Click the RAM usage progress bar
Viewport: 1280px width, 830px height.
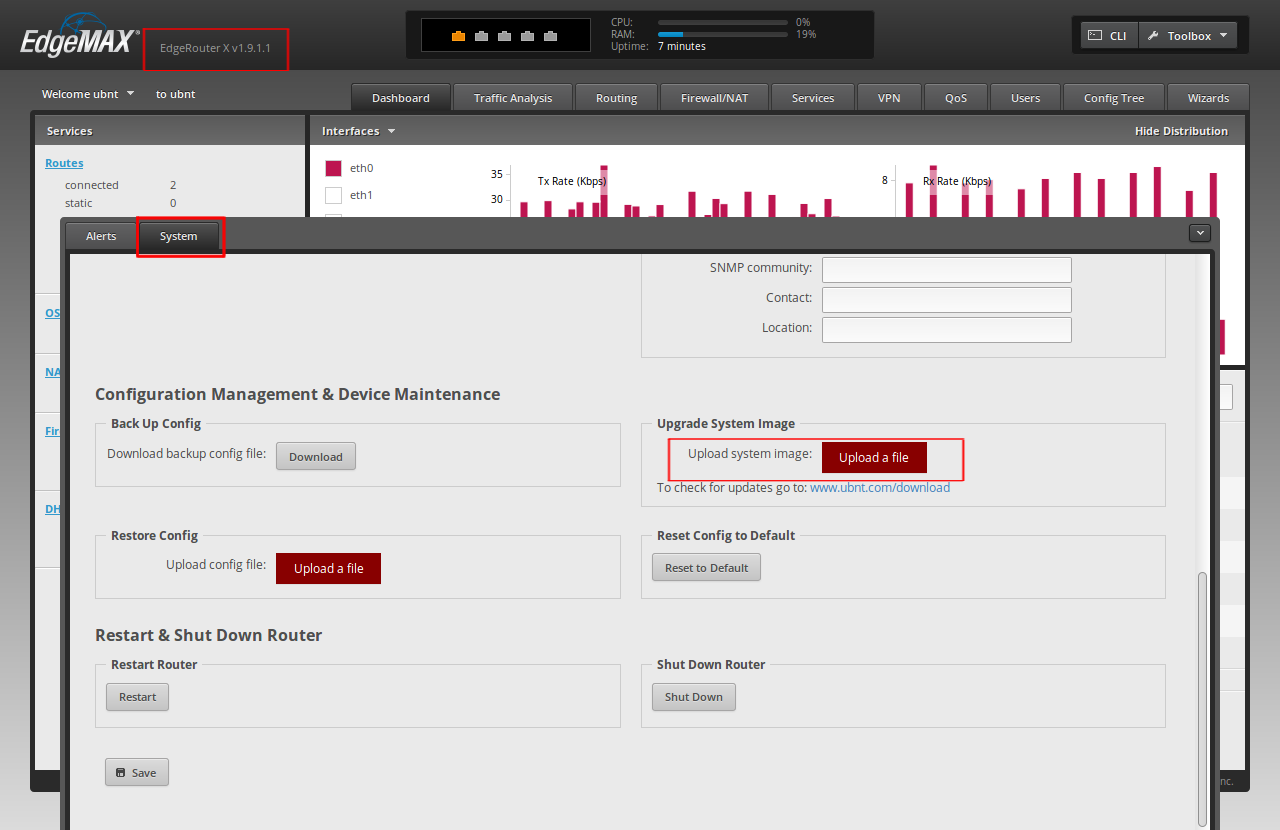(x=722, y=34)
